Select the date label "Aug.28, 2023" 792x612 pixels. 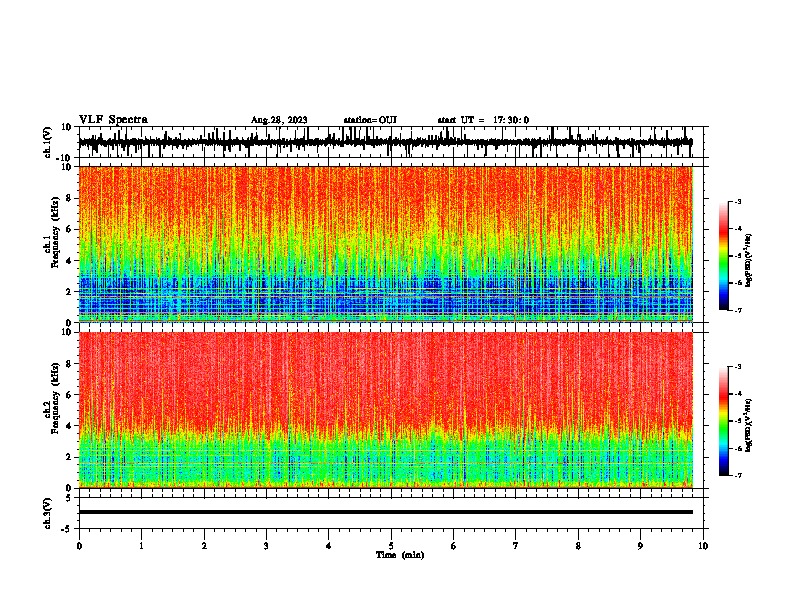[x=279, y=120]
